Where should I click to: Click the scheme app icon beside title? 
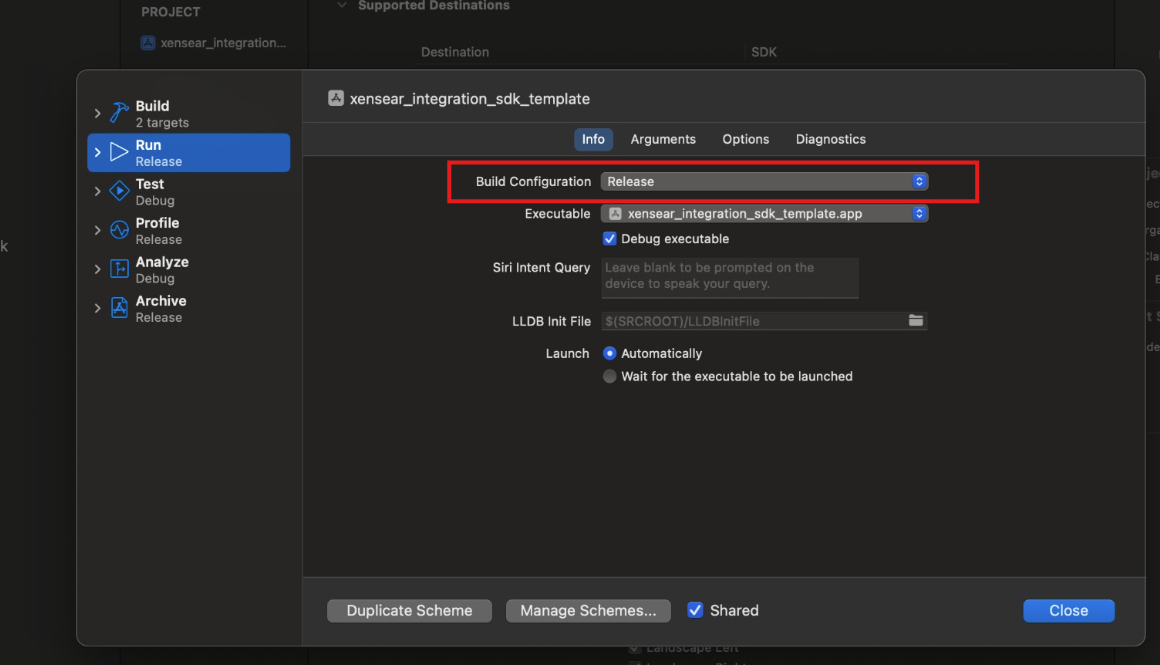pos(336,99)
